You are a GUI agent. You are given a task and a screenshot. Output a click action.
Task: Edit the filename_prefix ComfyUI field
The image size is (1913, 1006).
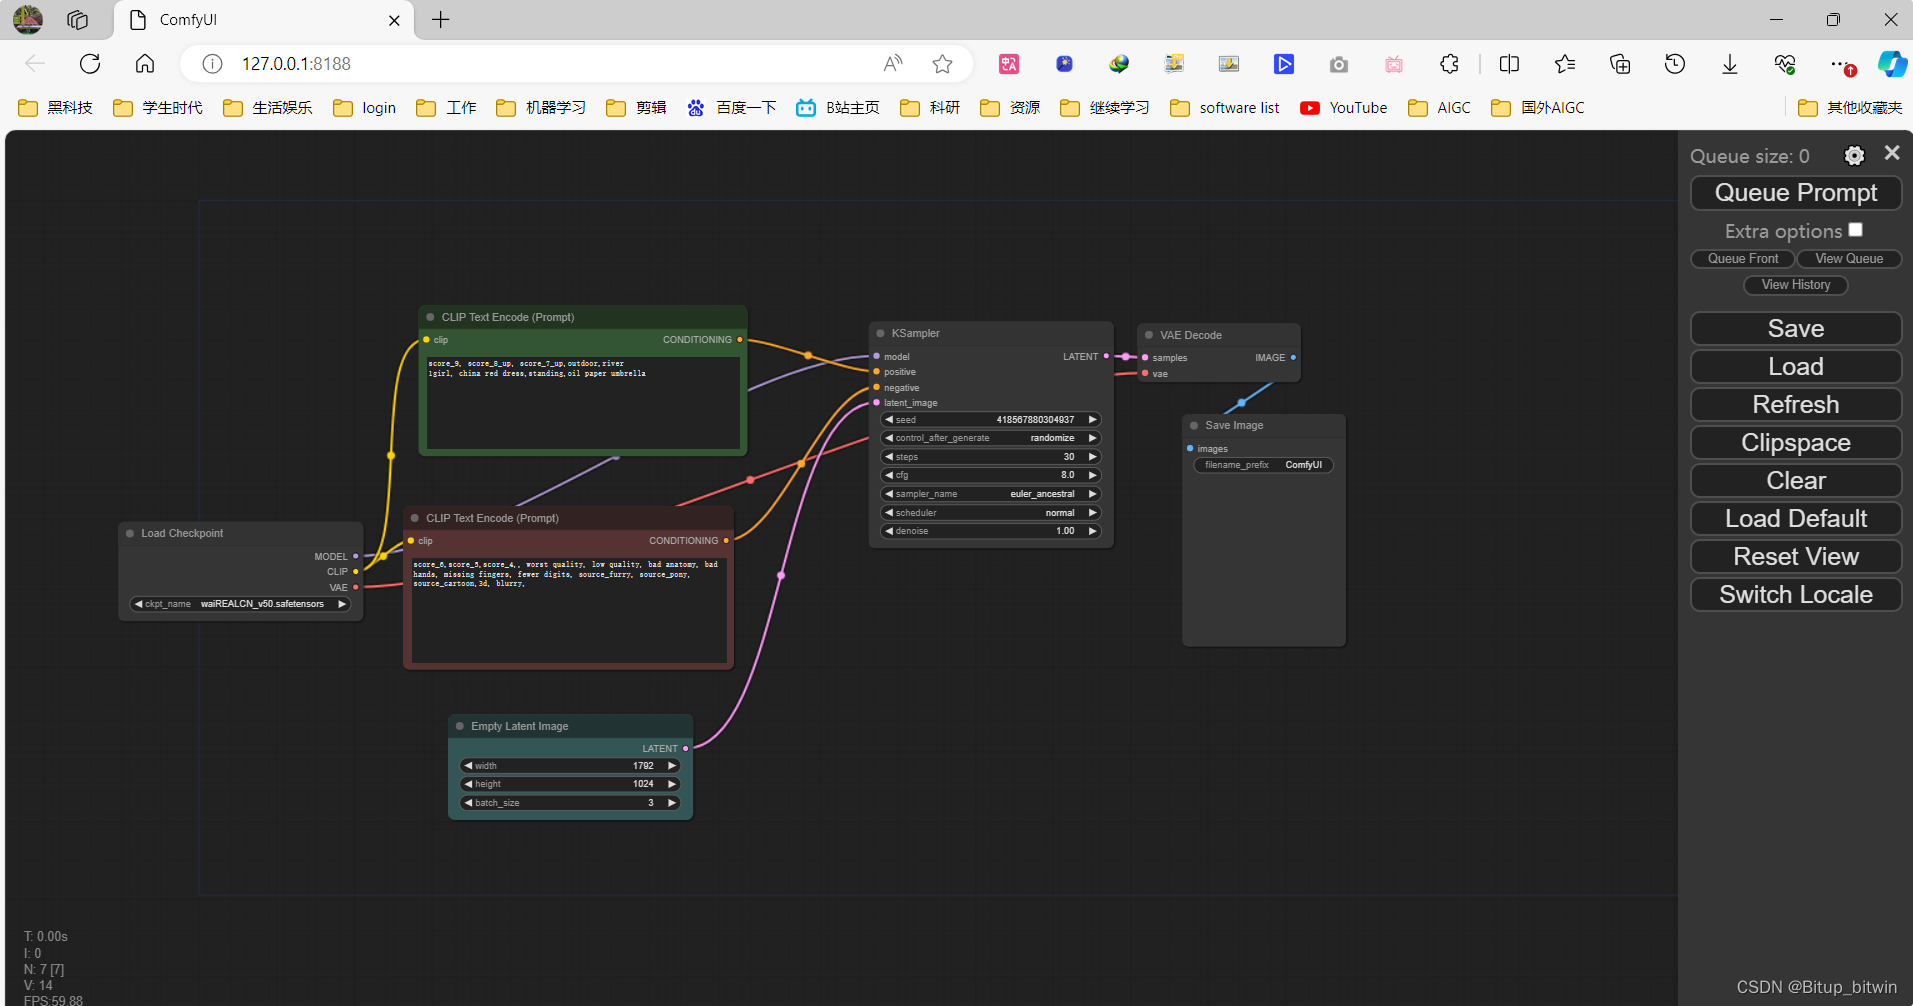pyautogui.click(x=1263, y=465)
